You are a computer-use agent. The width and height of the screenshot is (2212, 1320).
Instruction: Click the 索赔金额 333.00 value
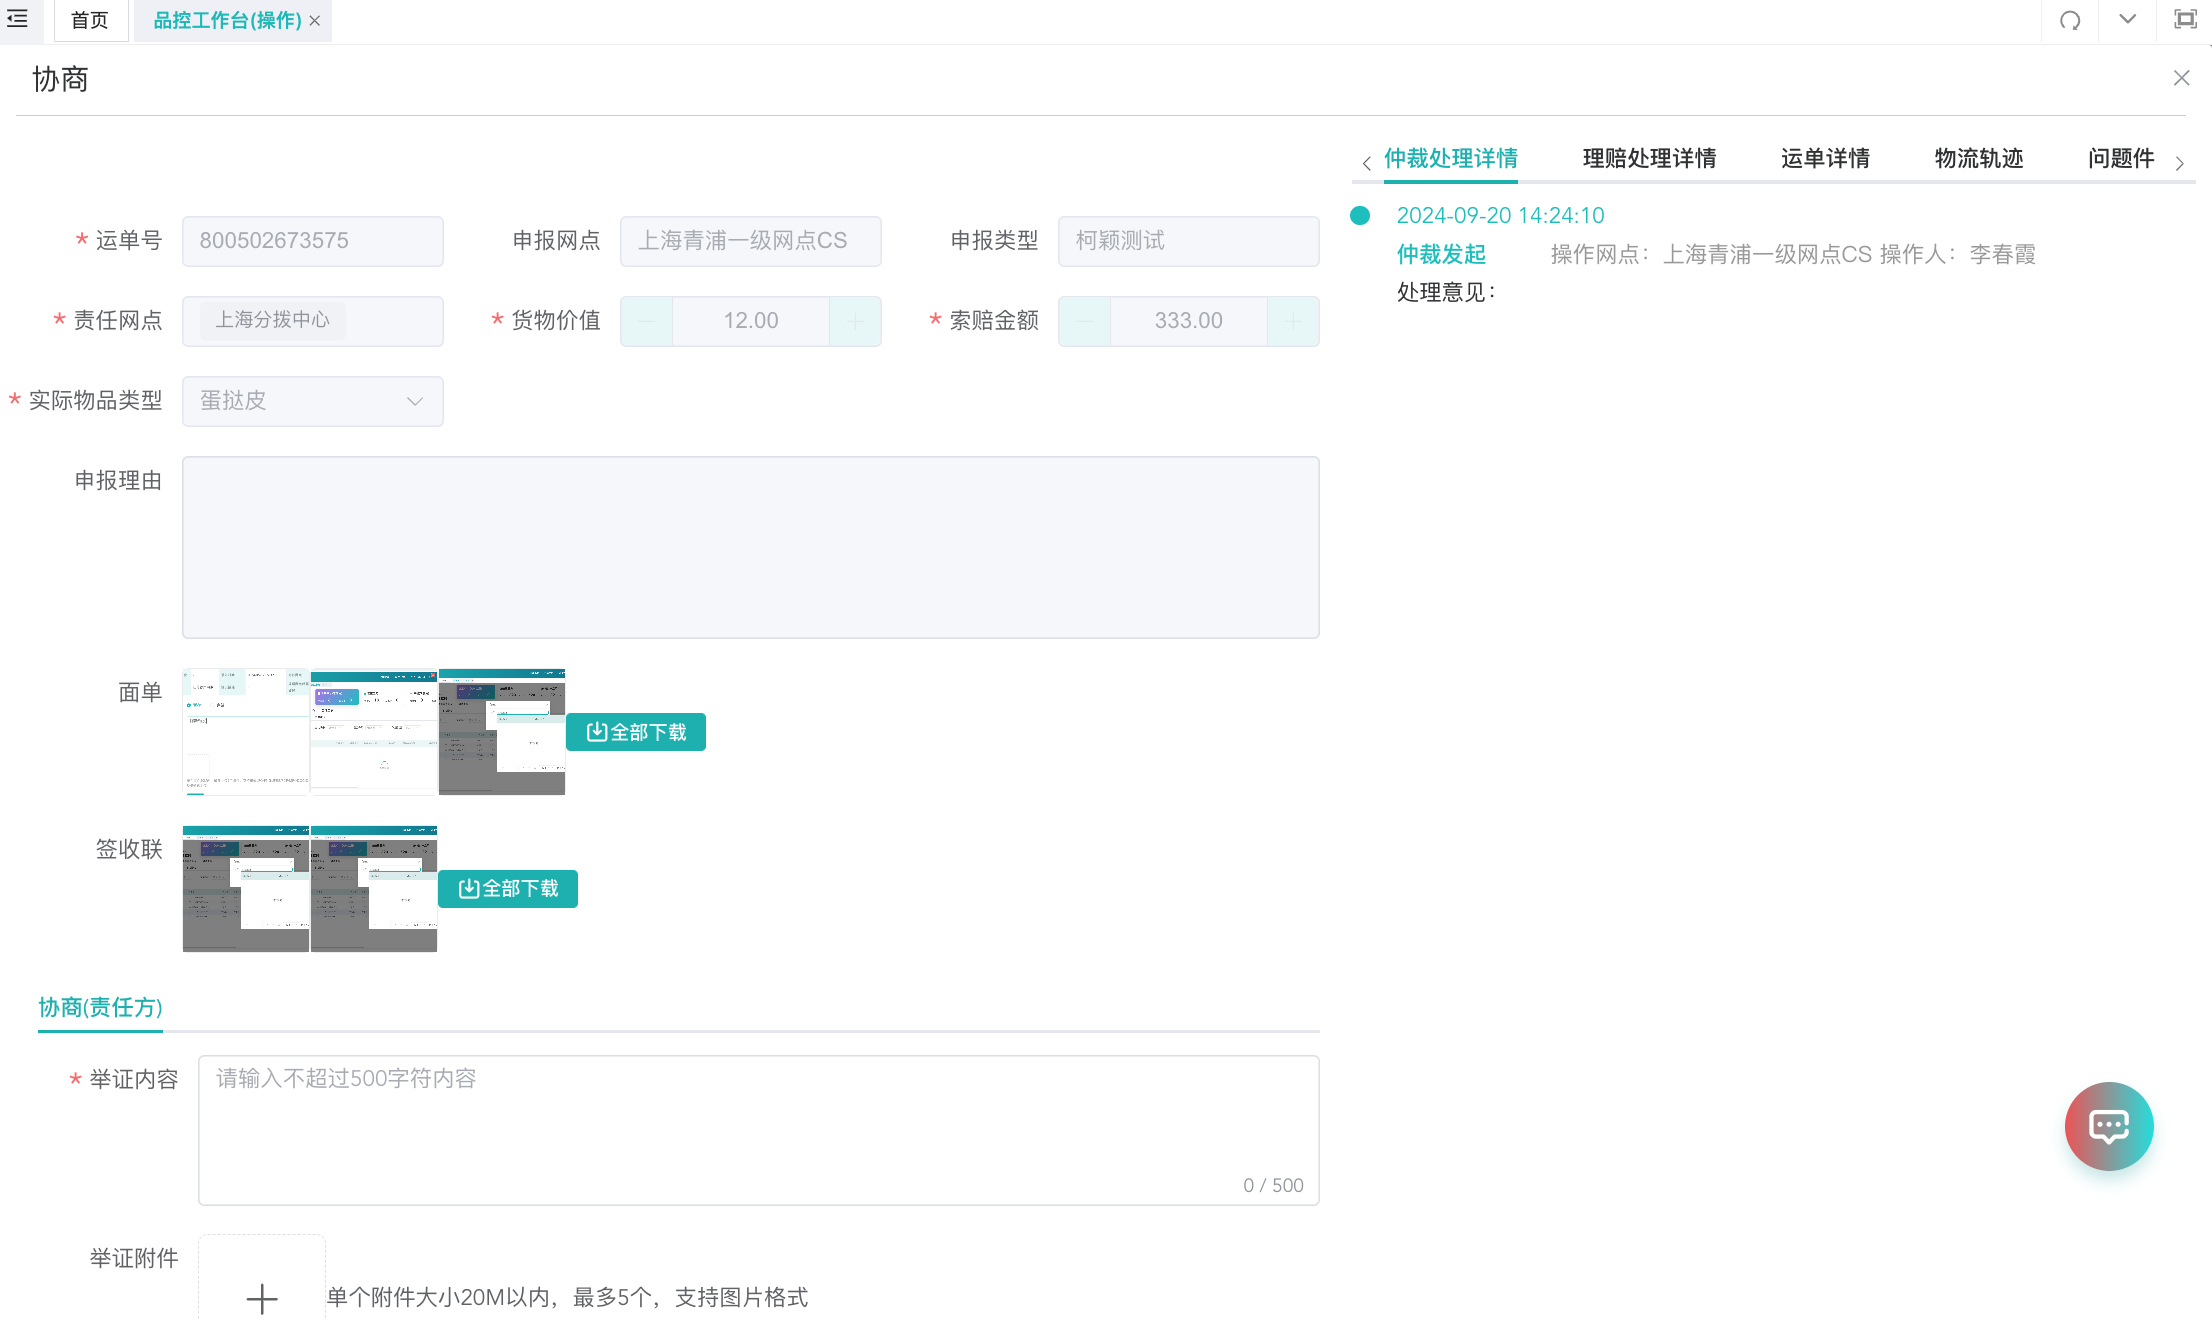[1189, 321]
